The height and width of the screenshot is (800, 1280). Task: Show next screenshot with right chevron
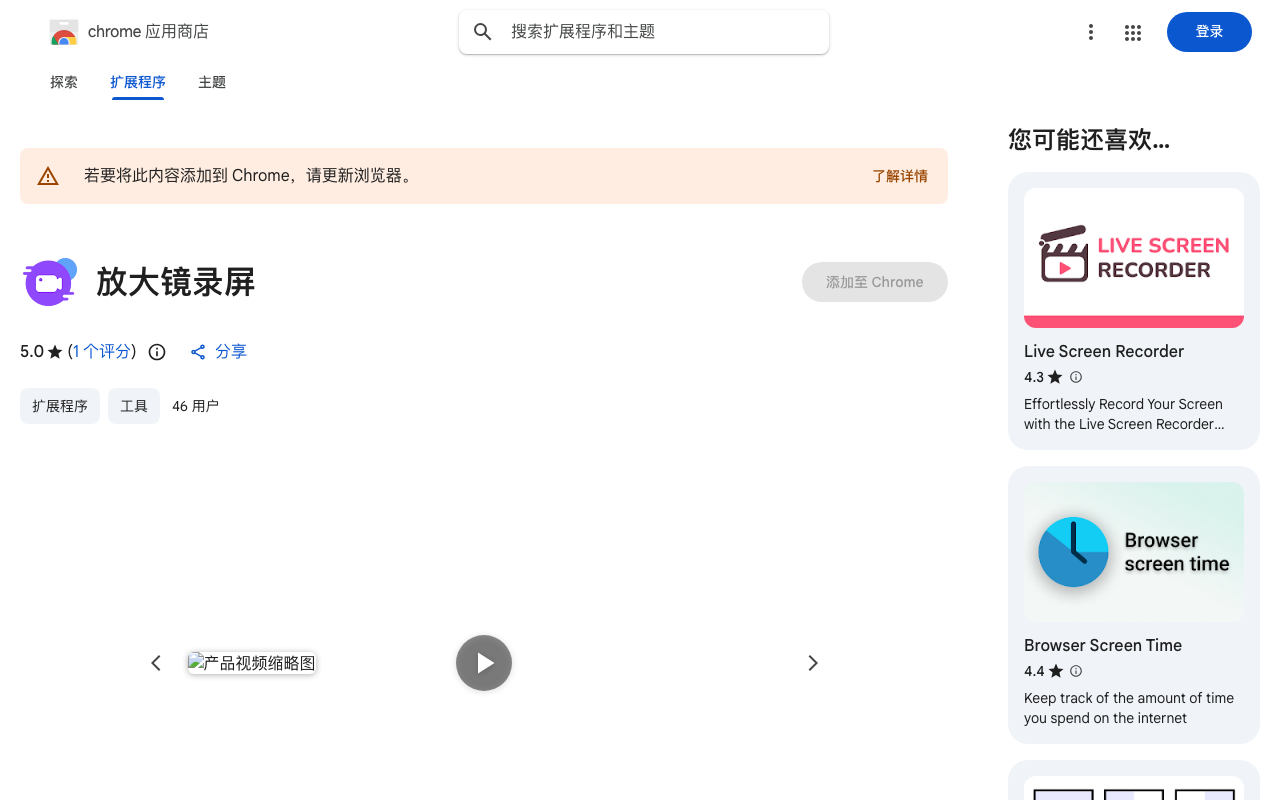(x=813, y=663)
